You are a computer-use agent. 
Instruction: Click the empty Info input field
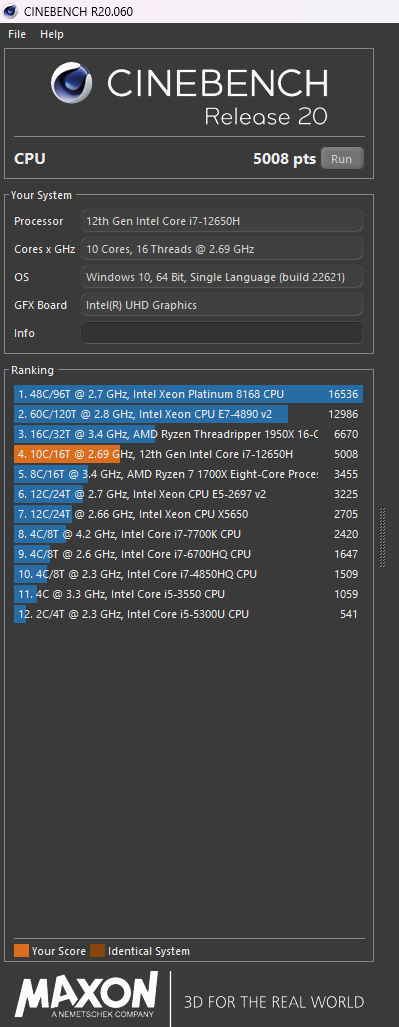click(221, 333)
